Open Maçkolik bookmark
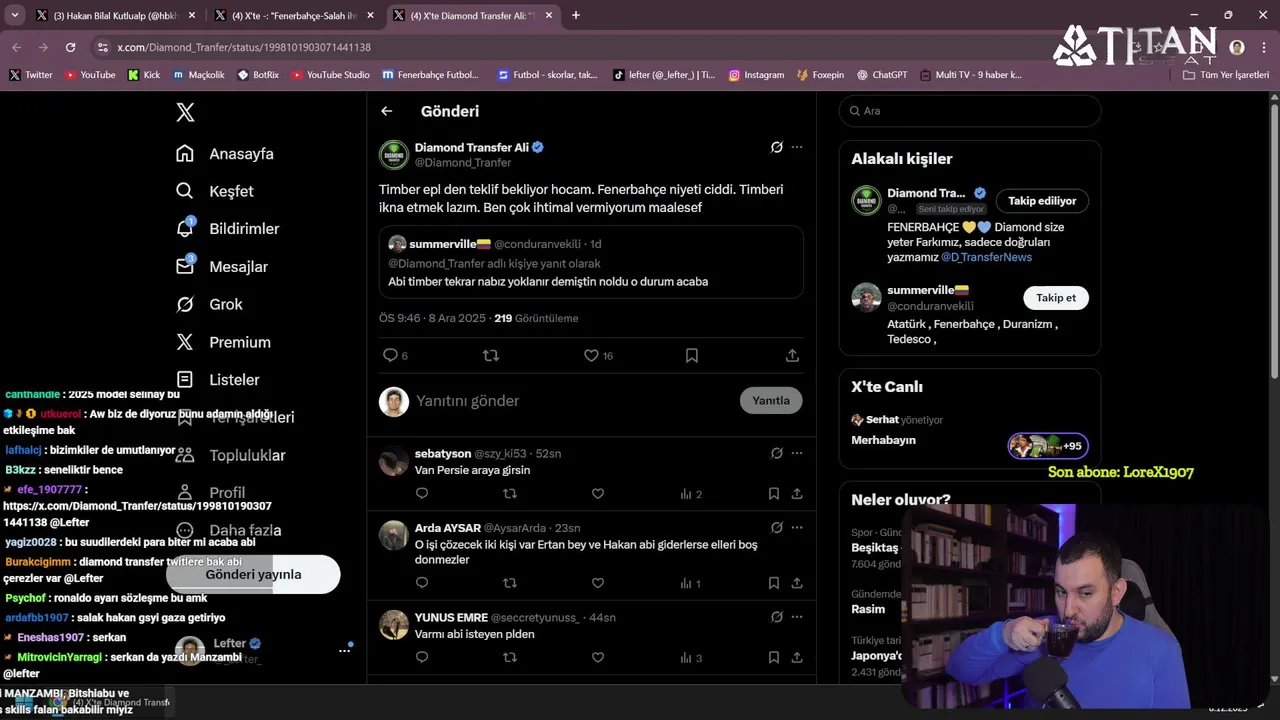This screenshot has height=720, width=1280. [199, 75]
